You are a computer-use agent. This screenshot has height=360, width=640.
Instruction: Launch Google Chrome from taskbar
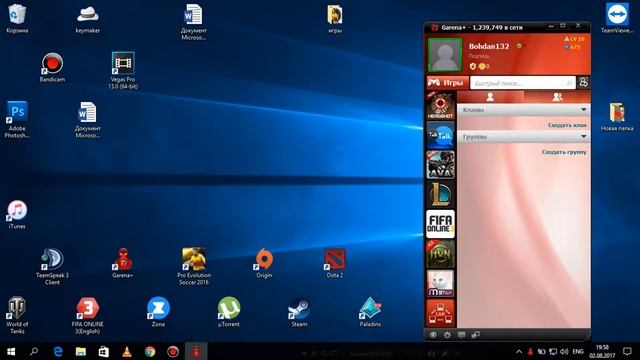(150, 351)
